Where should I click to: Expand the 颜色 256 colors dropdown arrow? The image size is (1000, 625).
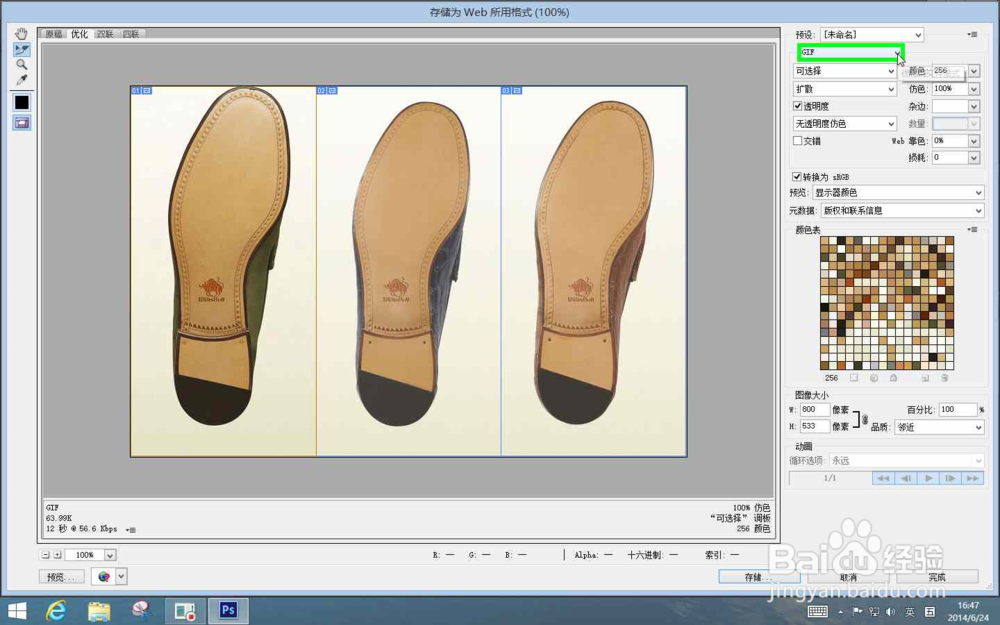click(974, 71)
